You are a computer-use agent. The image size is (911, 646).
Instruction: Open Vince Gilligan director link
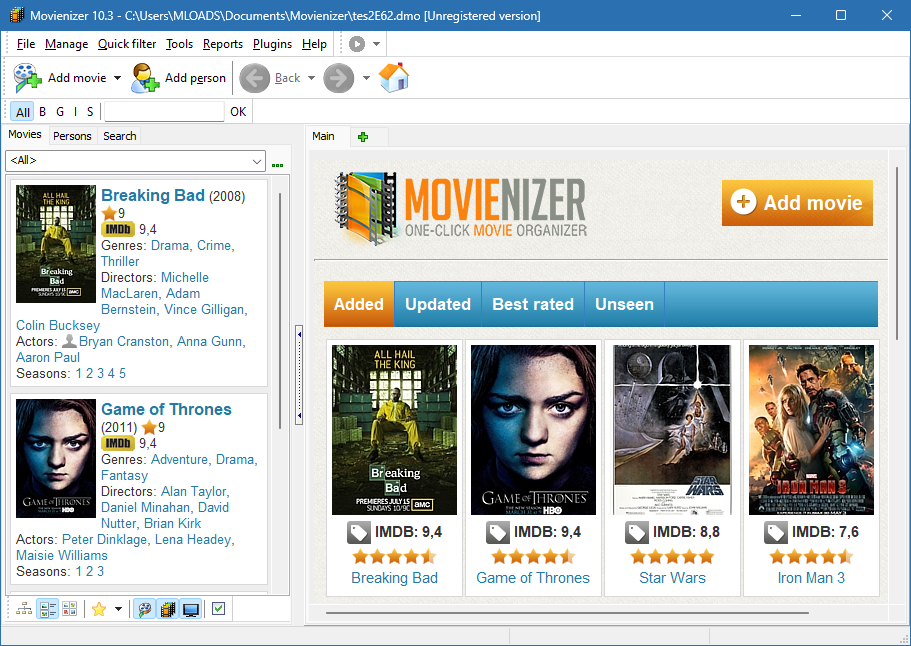coord(205,310)
